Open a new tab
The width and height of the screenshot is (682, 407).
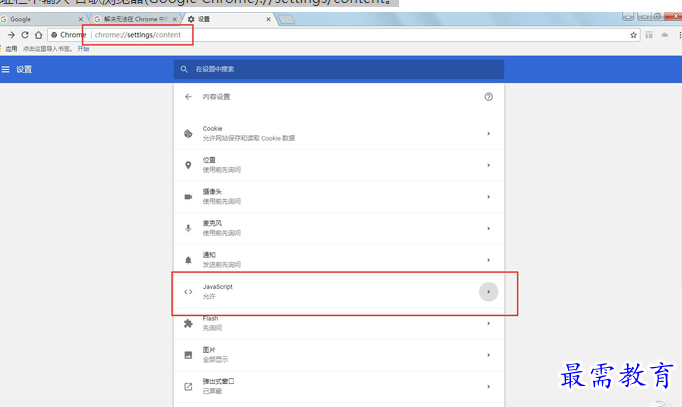pos(287,20)
